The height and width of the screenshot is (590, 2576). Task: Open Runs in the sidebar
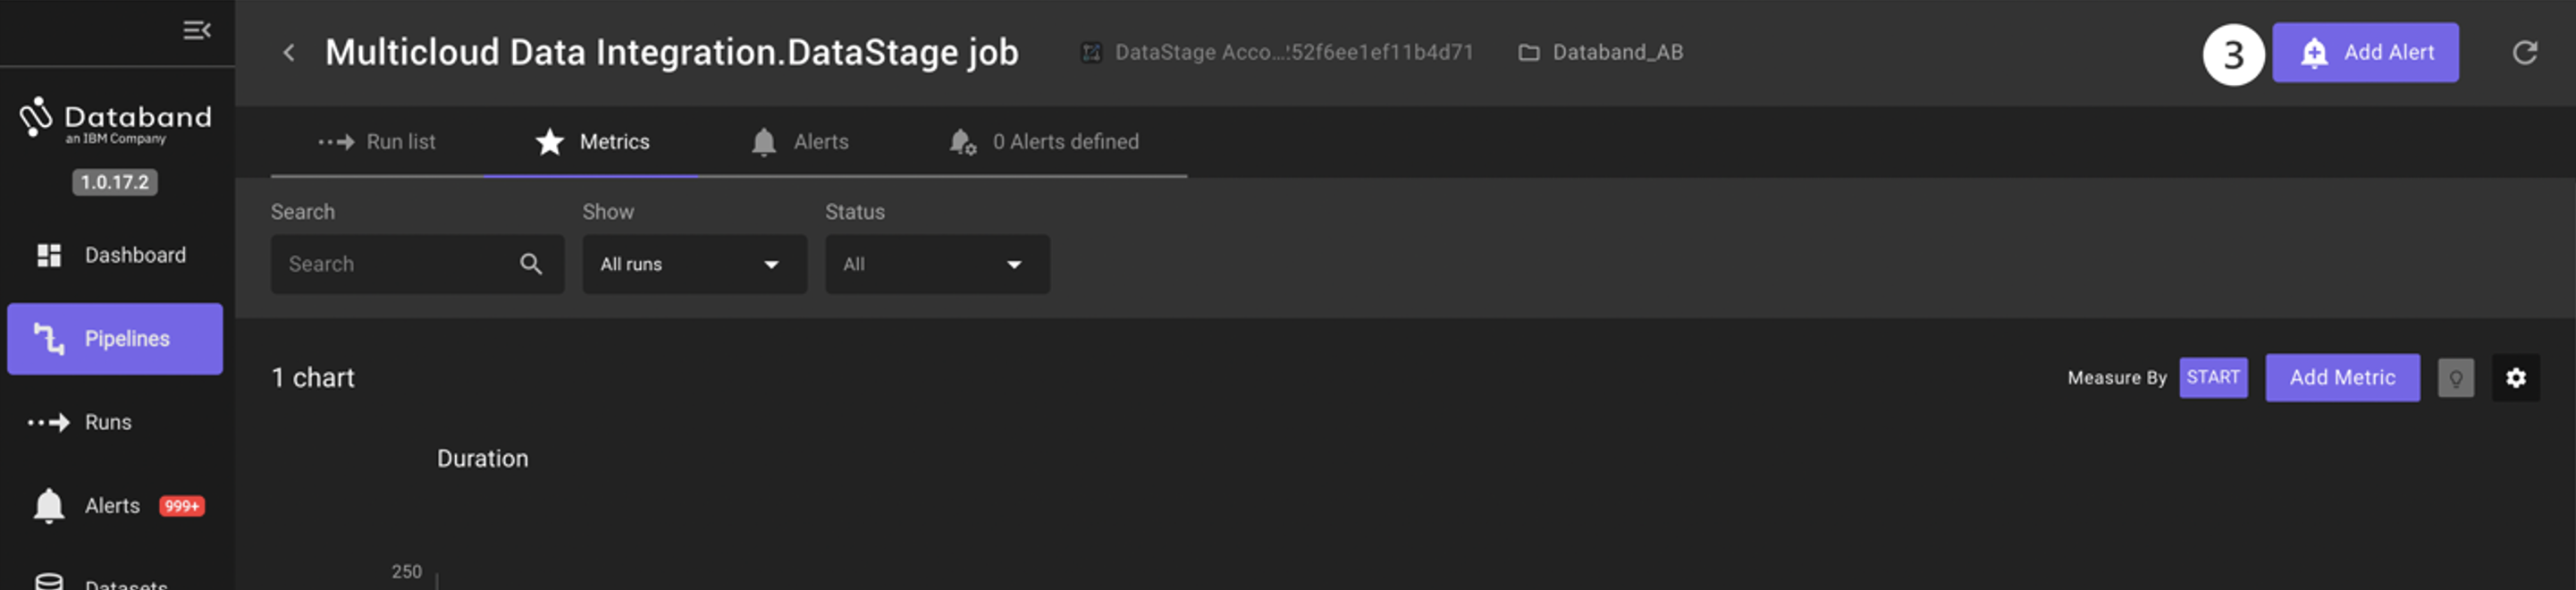[115, 422]
